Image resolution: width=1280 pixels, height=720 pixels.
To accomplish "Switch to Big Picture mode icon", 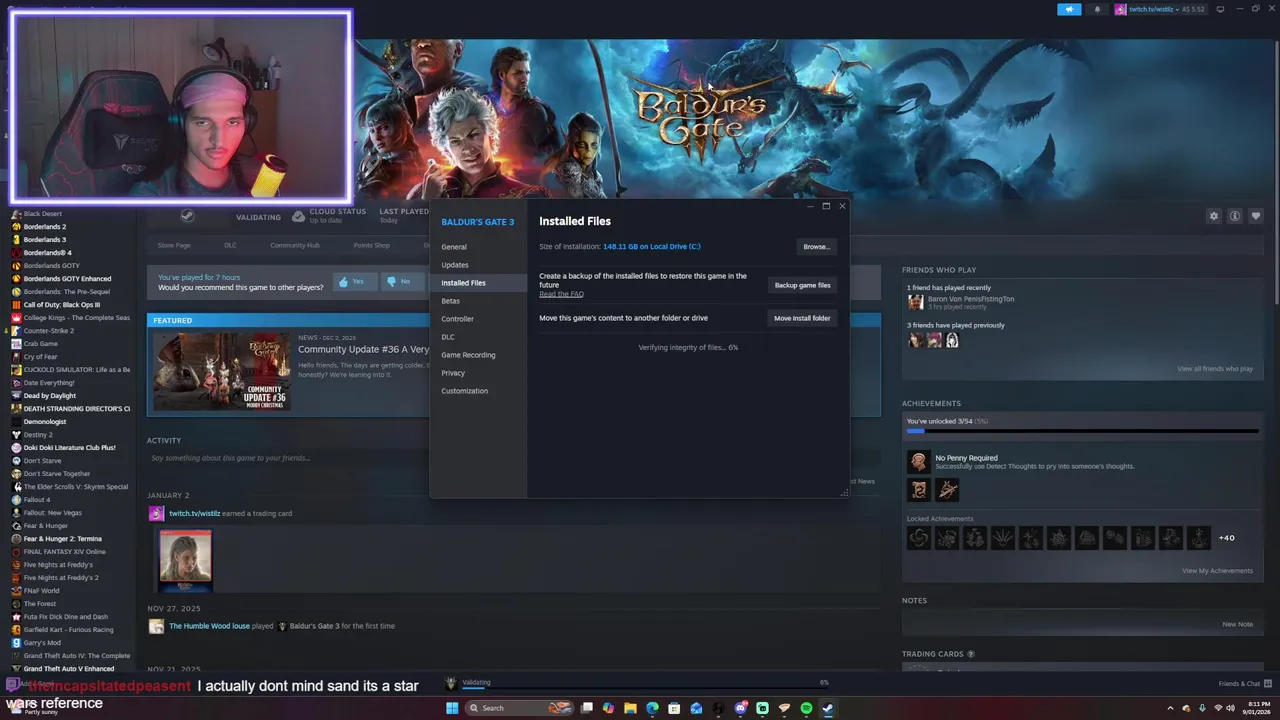I will (x=1222, y=9).
